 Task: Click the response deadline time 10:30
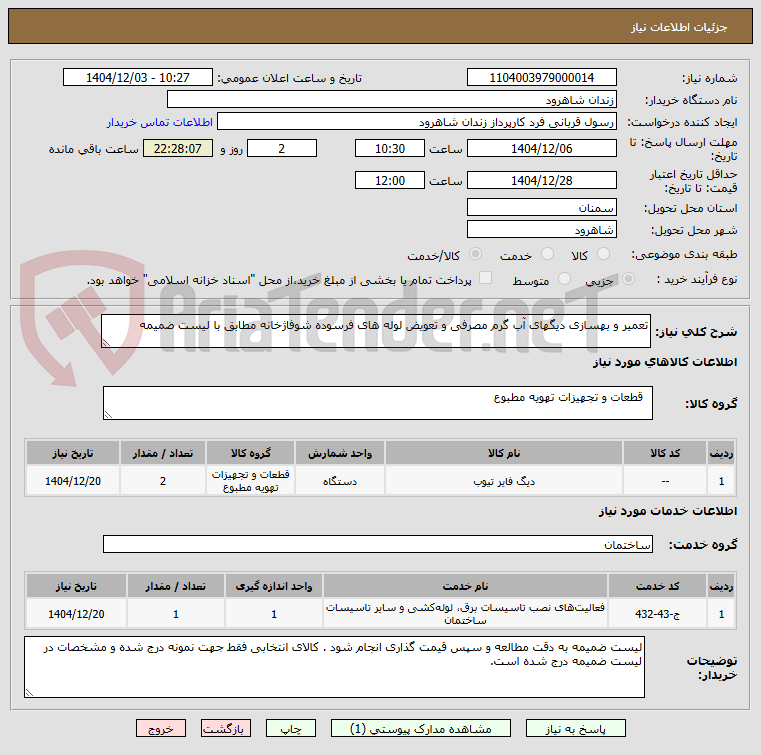tap(390, 148)
